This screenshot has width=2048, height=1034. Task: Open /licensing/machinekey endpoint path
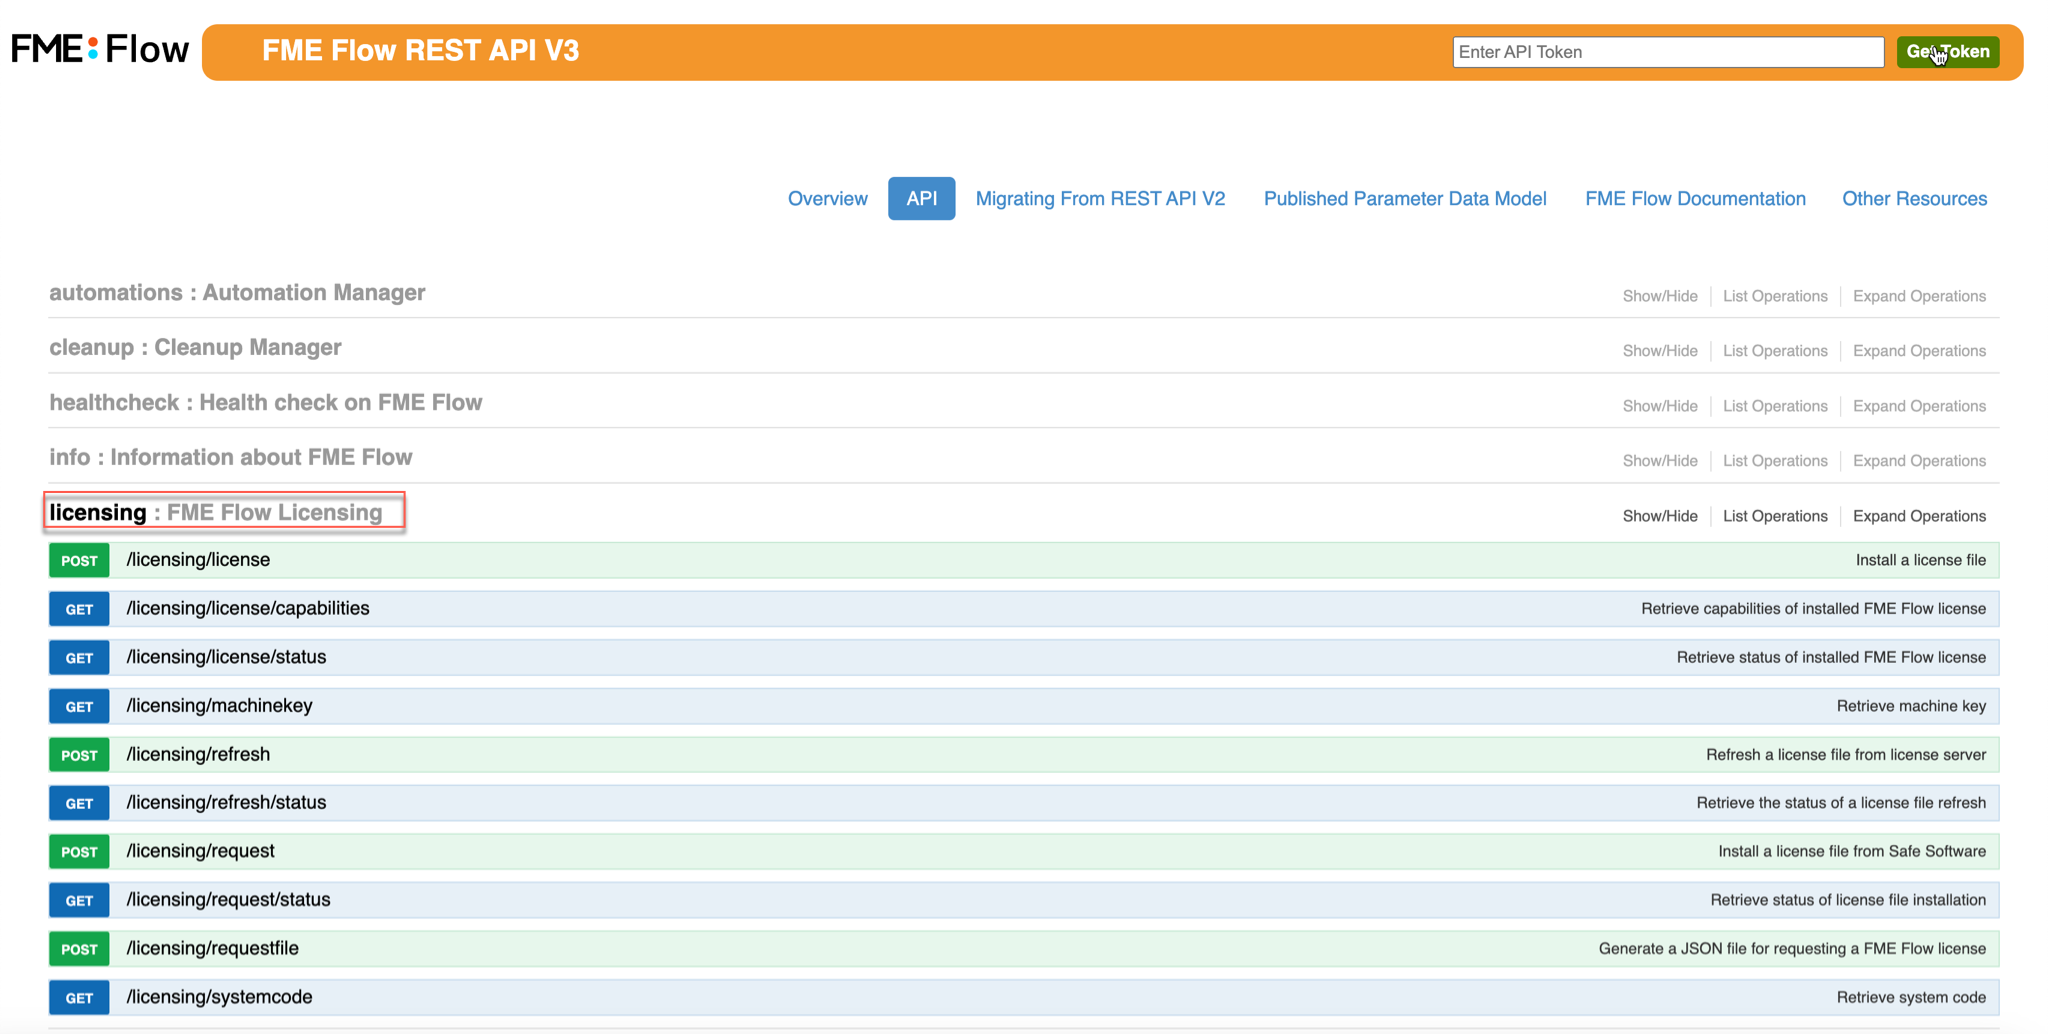click(x=219, y=706)
